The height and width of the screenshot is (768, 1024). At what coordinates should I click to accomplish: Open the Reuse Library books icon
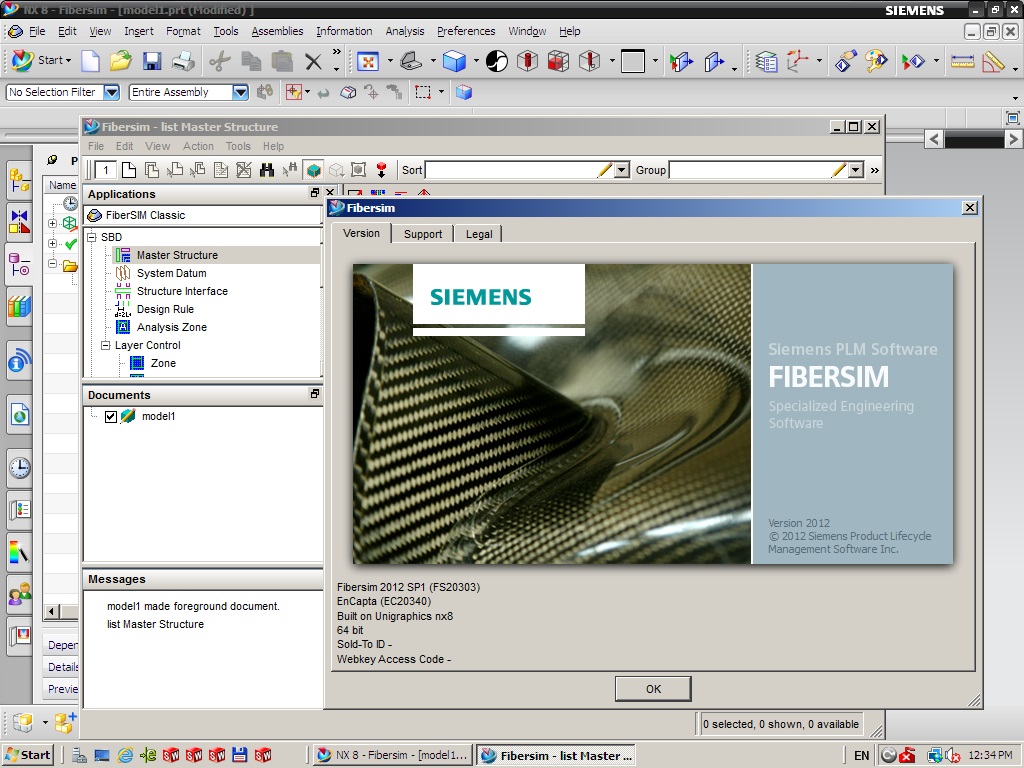coord(20,306)
